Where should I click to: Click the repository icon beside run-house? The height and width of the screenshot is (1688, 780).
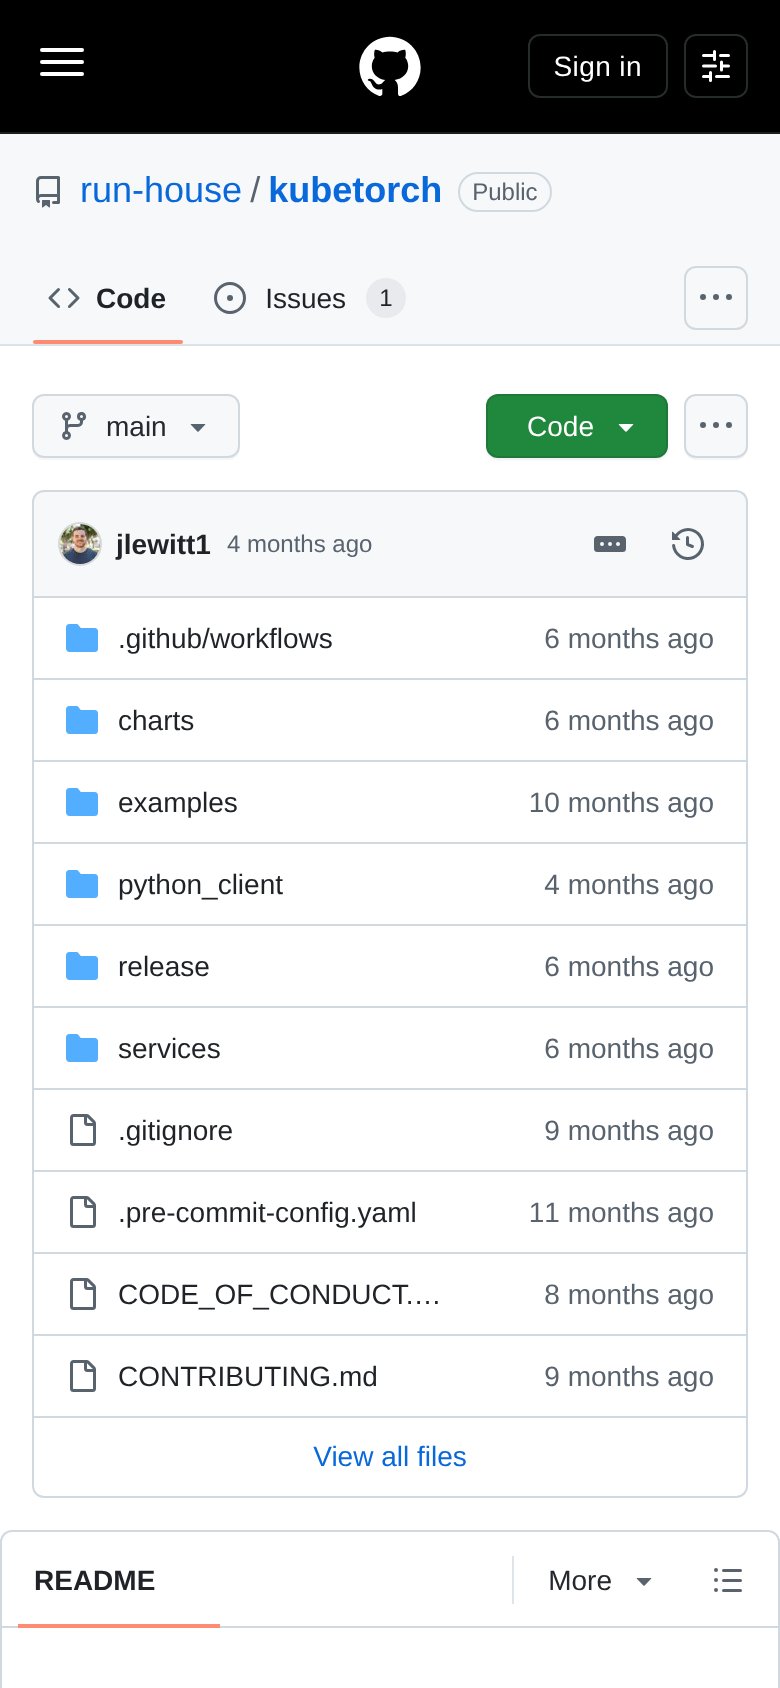click(48, 191)
